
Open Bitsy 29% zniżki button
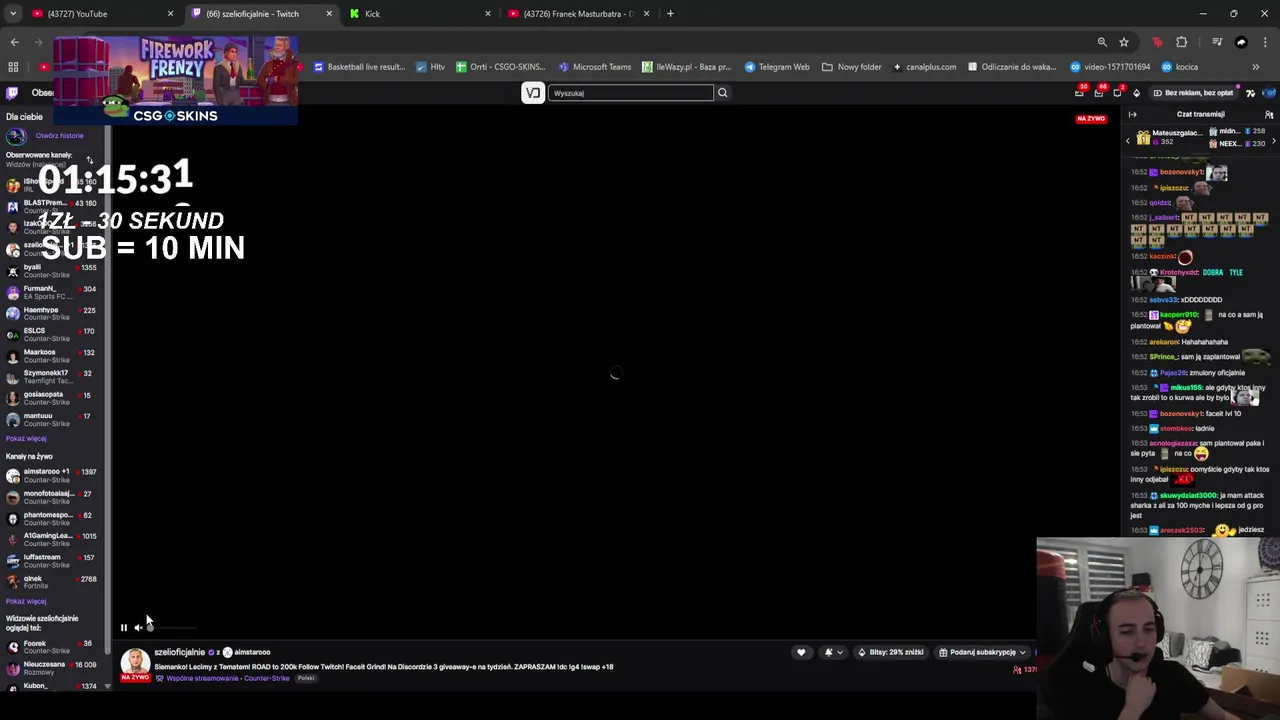[x=890, y=652]
